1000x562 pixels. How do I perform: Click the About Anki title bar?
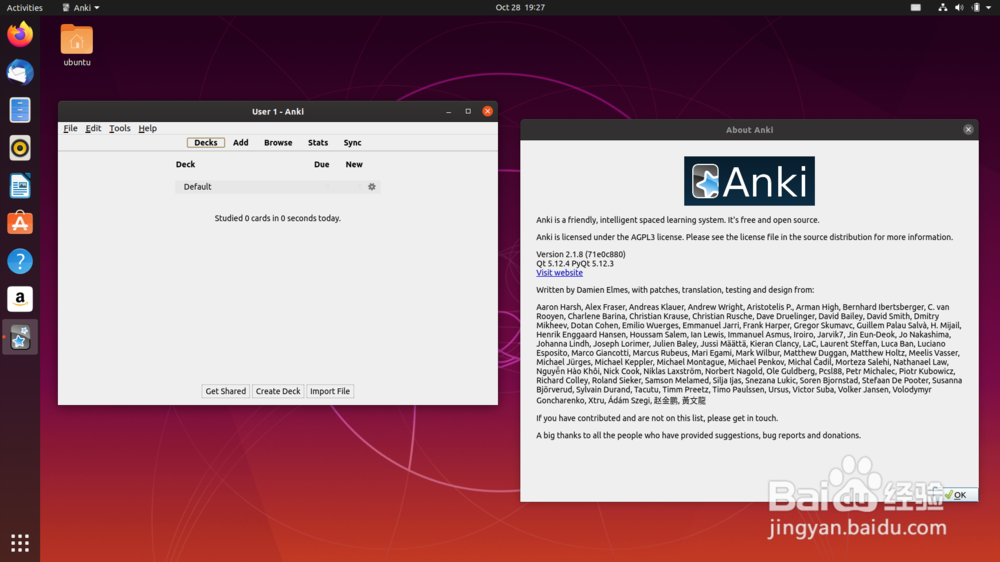click(749, 129)
